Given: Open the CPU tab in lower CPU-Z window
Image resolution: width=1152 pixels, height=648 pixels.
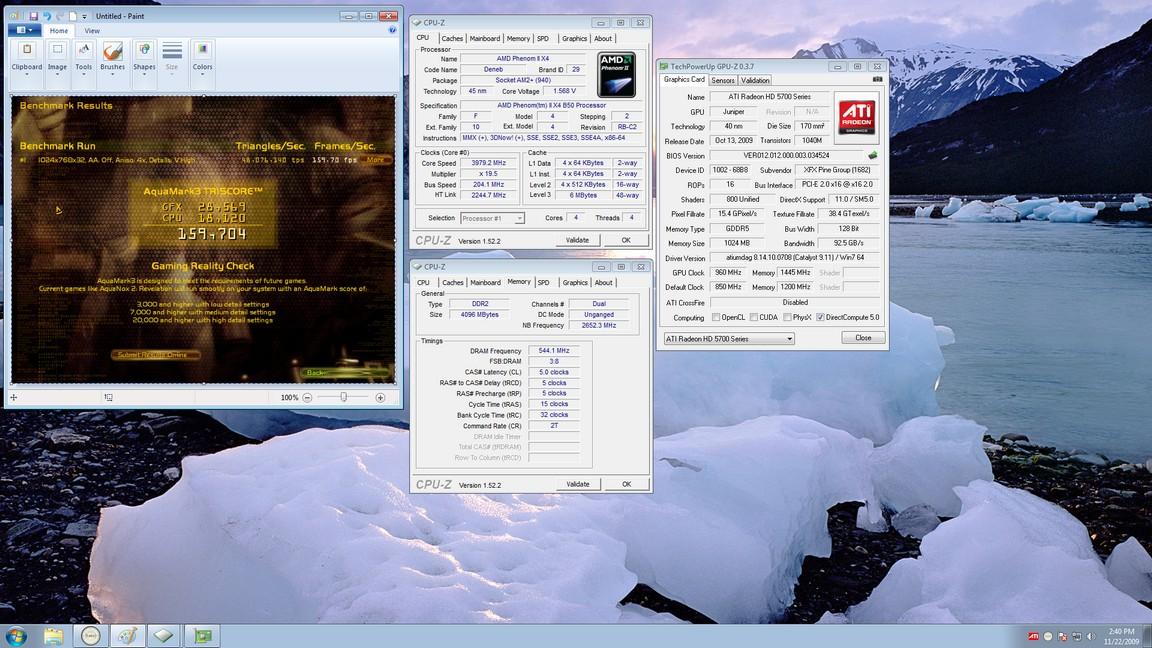Looking at the screenshot, I should pyautogui.click(x=424, y=283).
